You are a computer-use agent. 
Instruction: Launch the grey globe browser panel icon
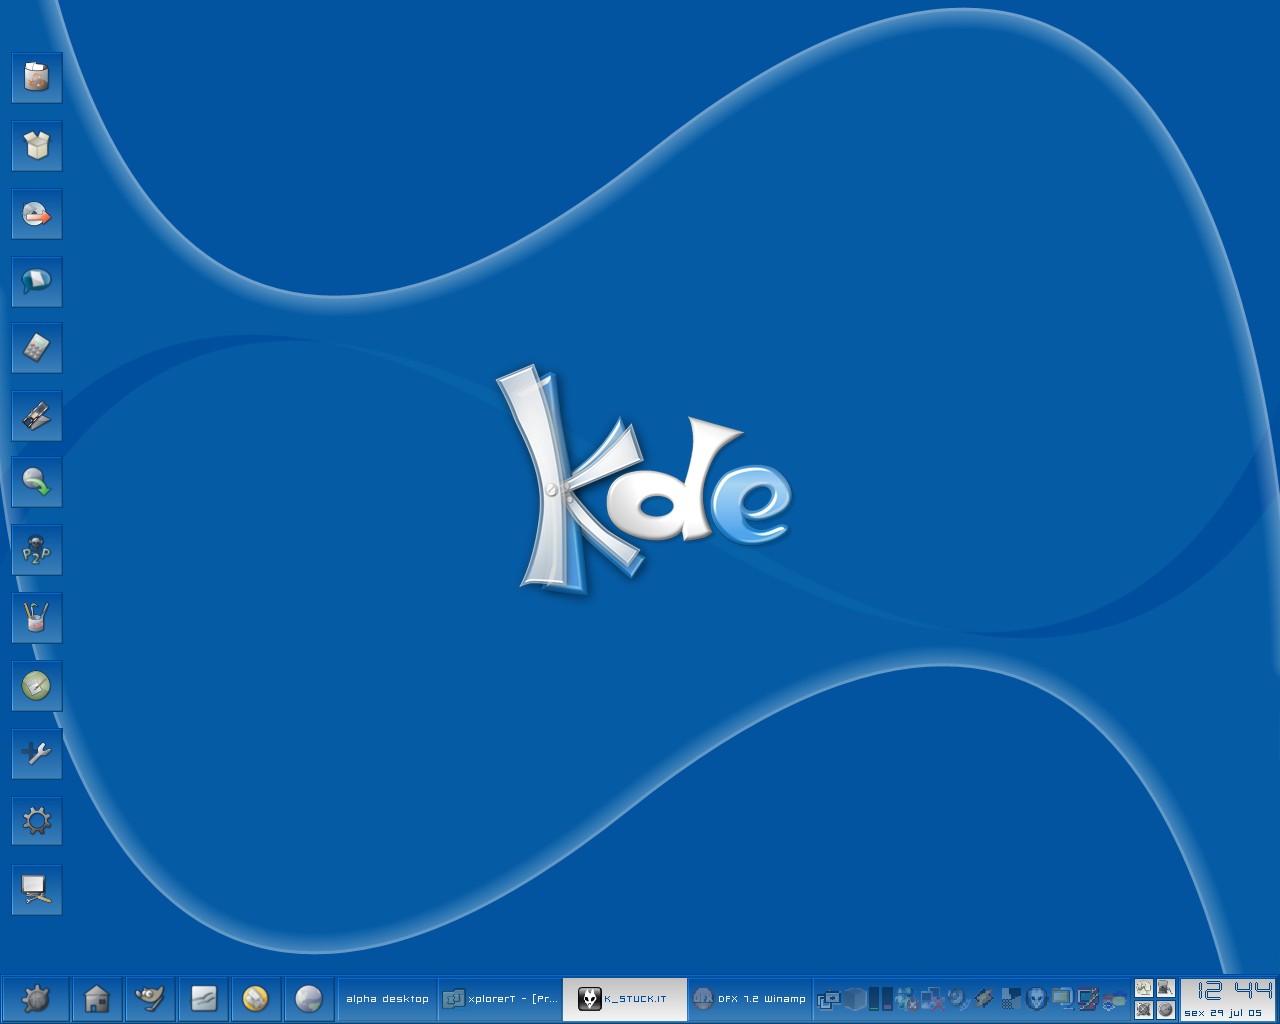(309, 999)
